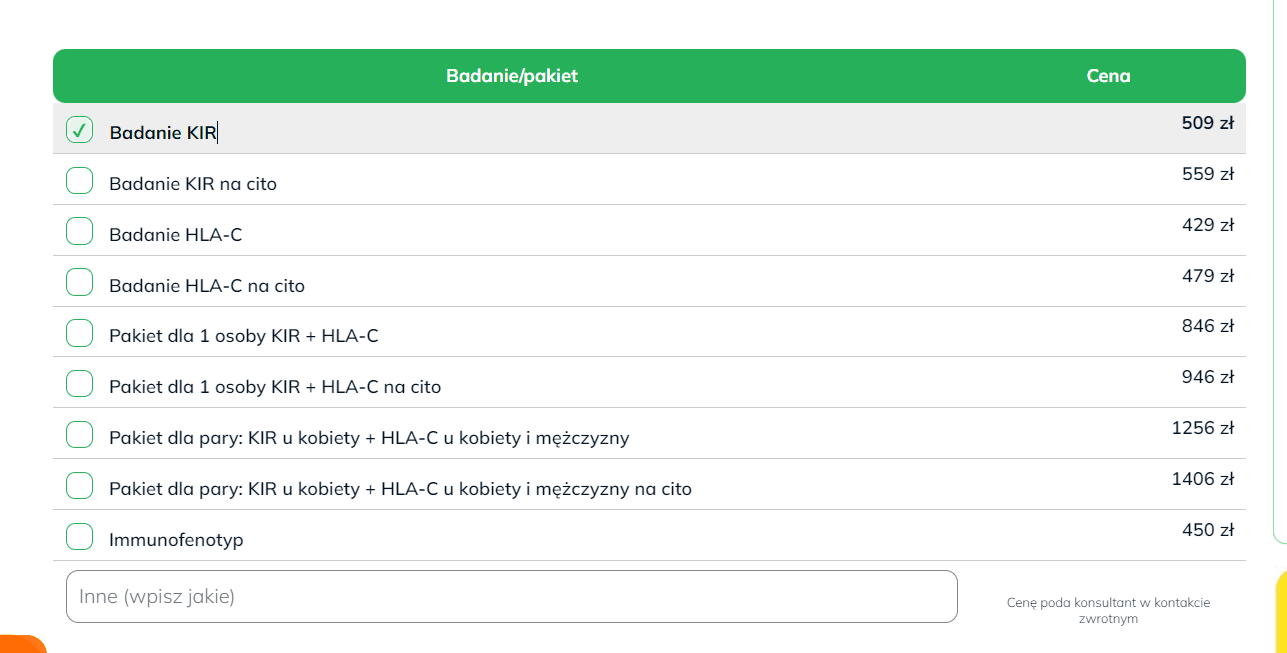
Task: Click the 1406 zł price value
Action: click(1202, 479)
